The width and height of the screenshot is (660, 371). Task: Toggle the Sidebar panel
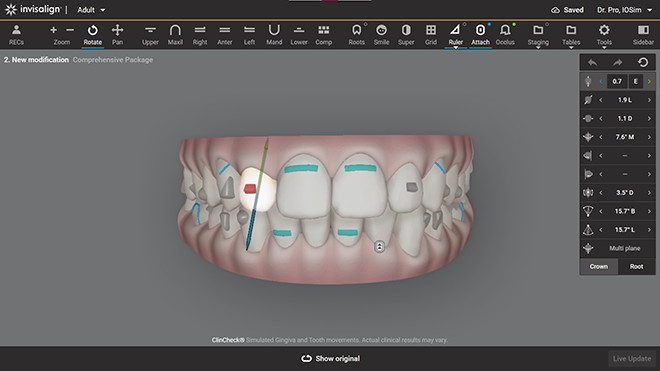[x=643, y=35]
